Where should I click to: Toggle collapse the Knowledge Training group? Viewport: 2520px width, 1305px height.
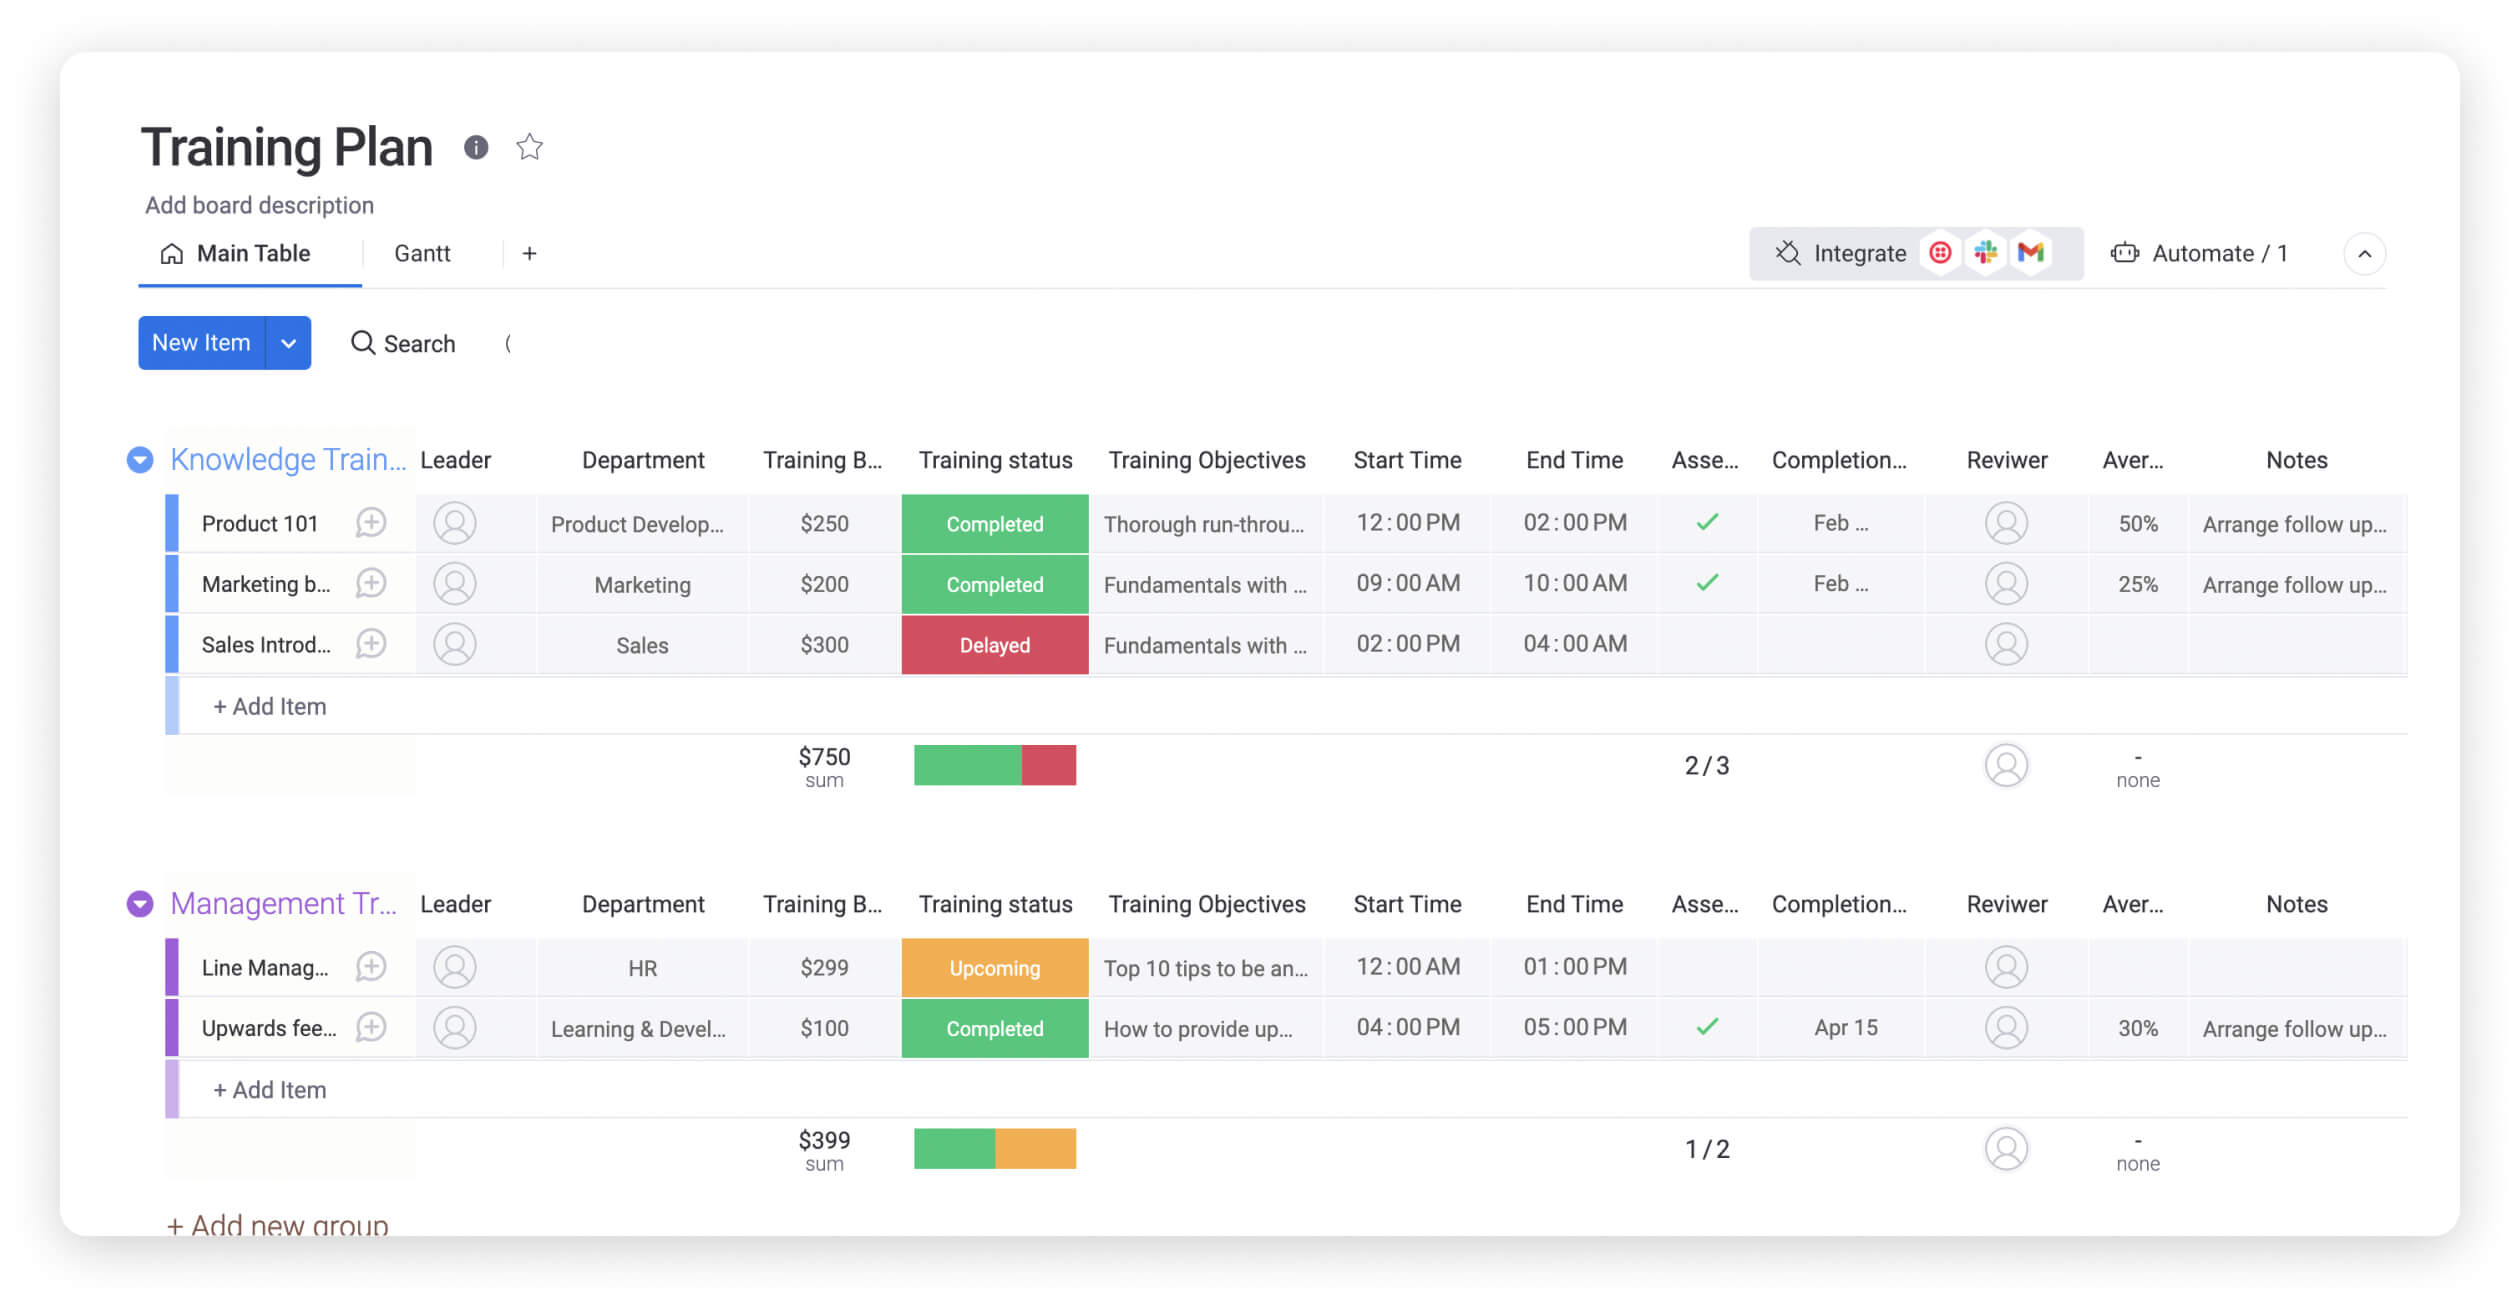(143, 459)
